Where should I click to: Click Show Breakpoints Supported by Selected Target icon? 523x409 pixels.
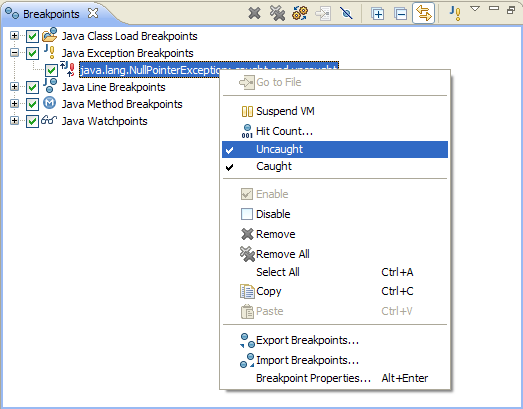(300, 14)
